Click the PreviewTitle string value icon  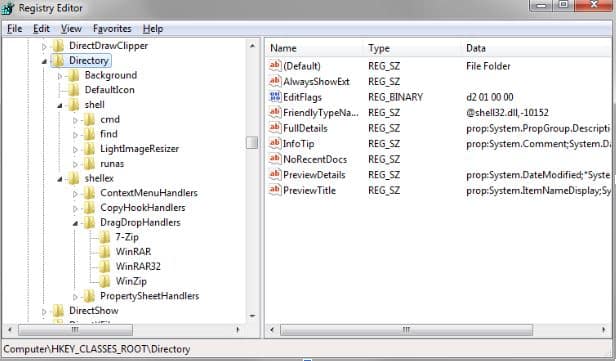point(275,190)
